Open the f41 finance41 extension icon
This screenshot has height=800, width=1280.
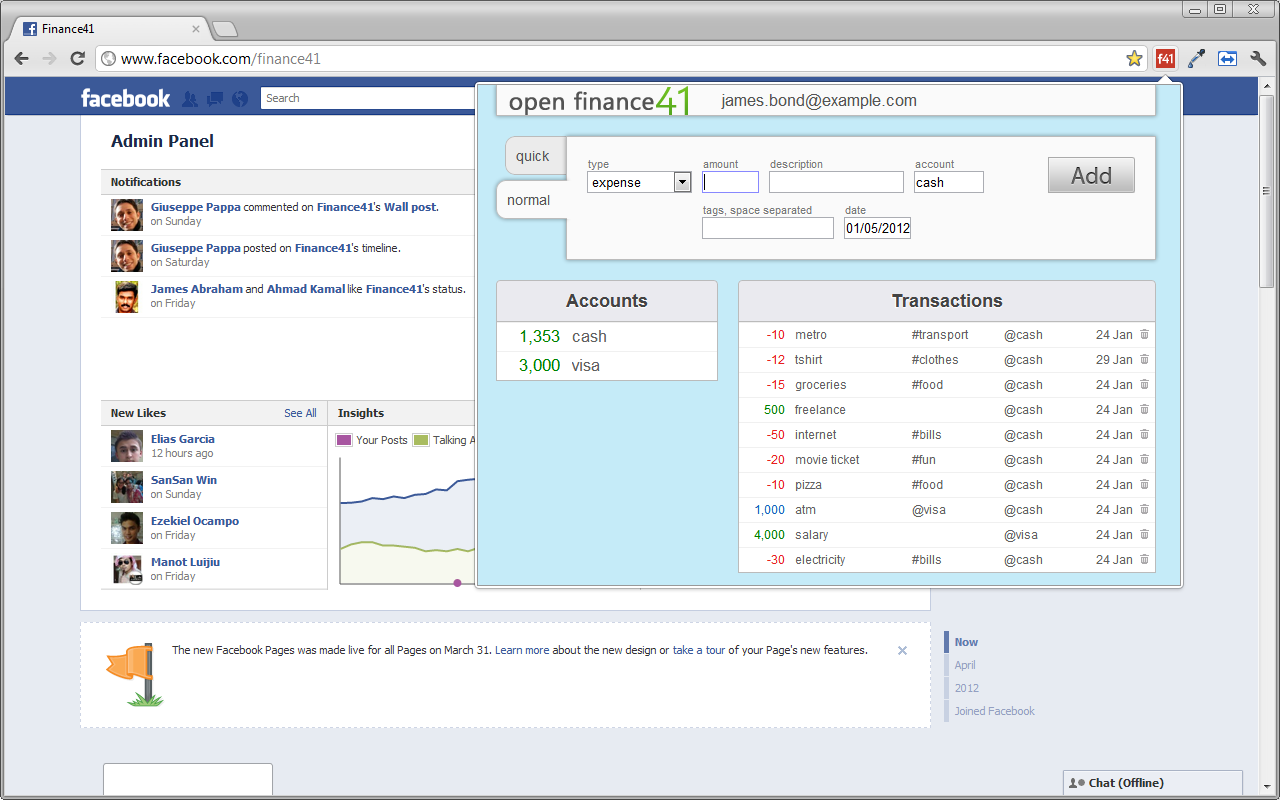[1165, 58]
